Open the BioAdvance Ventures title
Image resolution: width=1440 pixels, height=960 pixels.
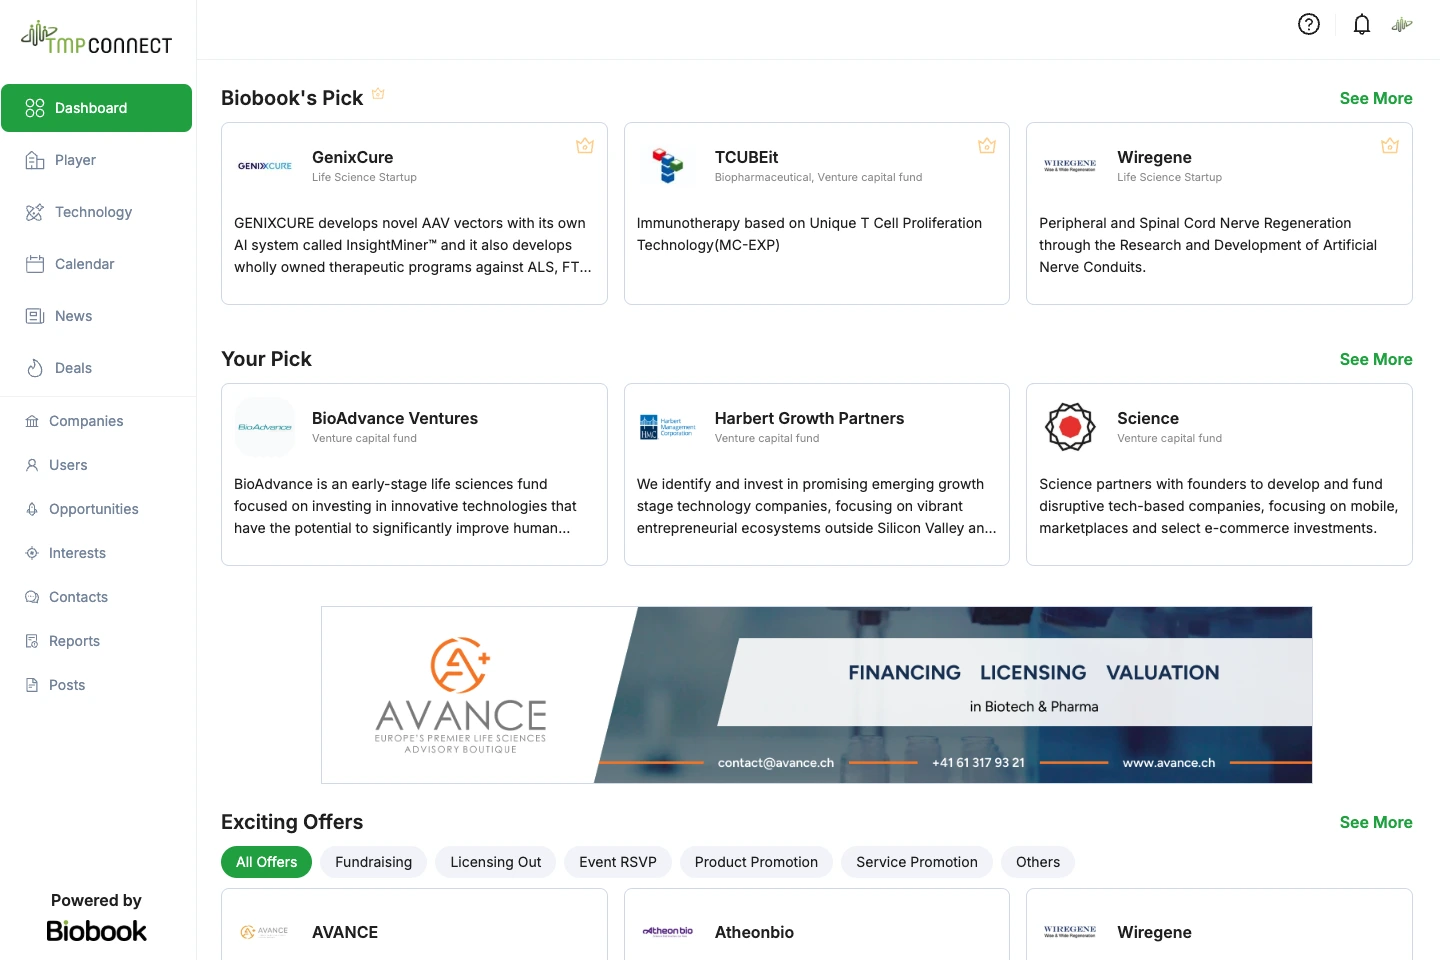click(395, 418)
